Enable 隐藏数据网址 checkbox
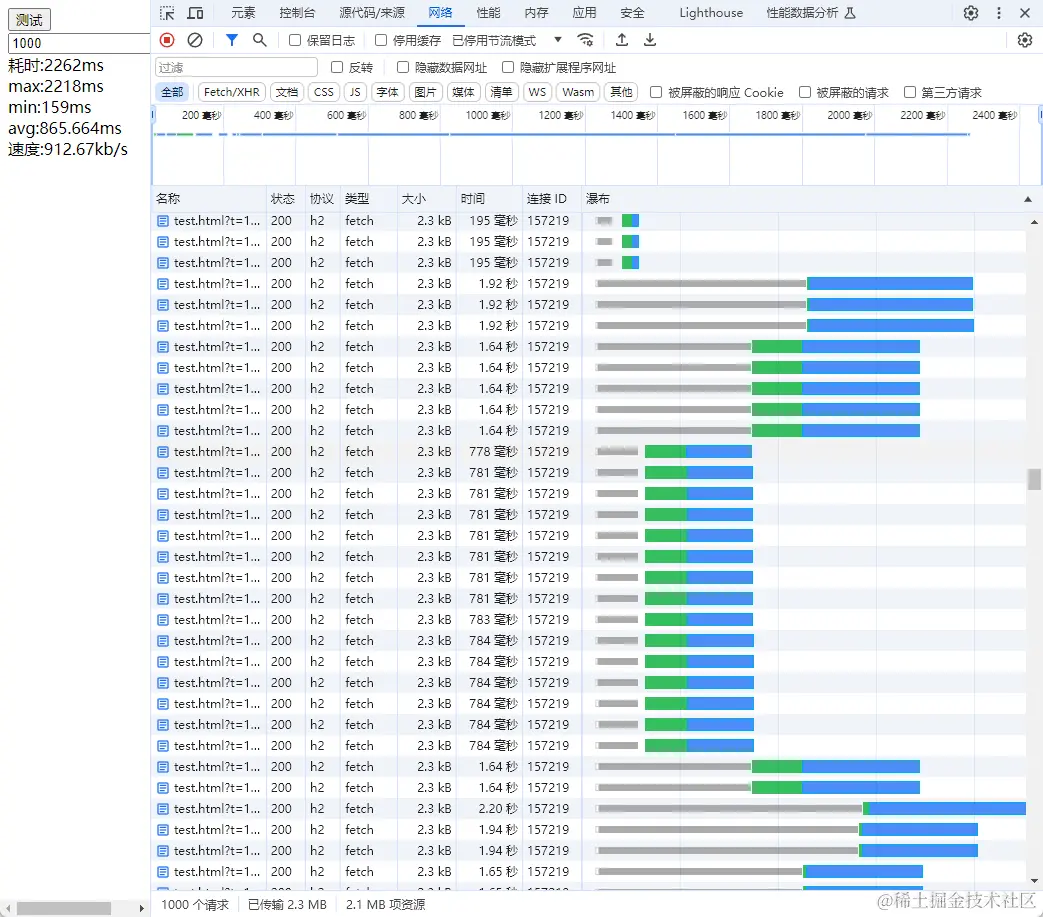This screenshot has width=1043, height=917. [x=402, y=67]
